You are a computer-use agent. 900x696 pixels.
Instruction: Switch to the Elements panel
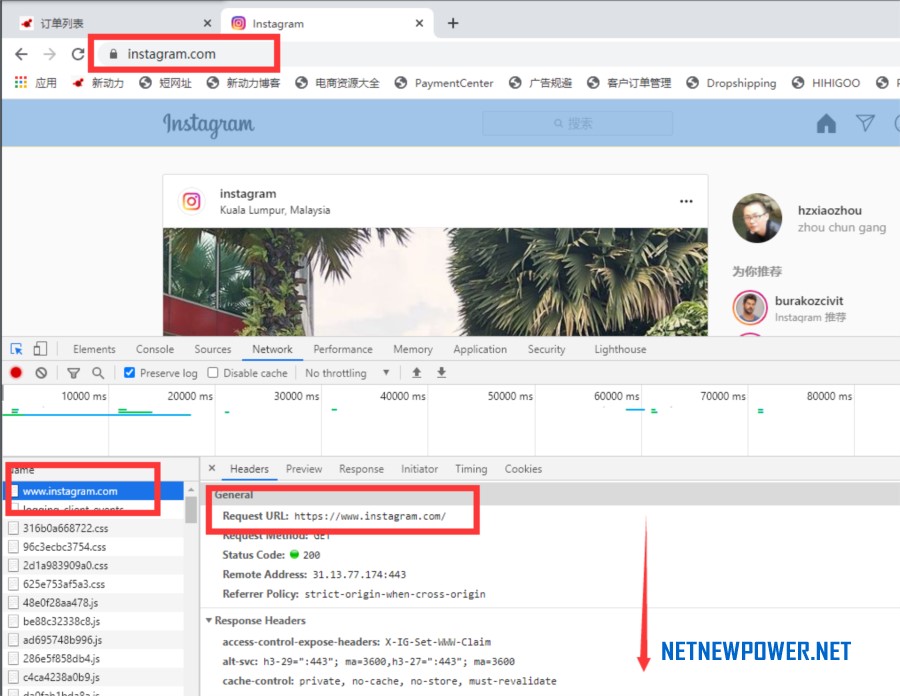click(x=94, y=349)
